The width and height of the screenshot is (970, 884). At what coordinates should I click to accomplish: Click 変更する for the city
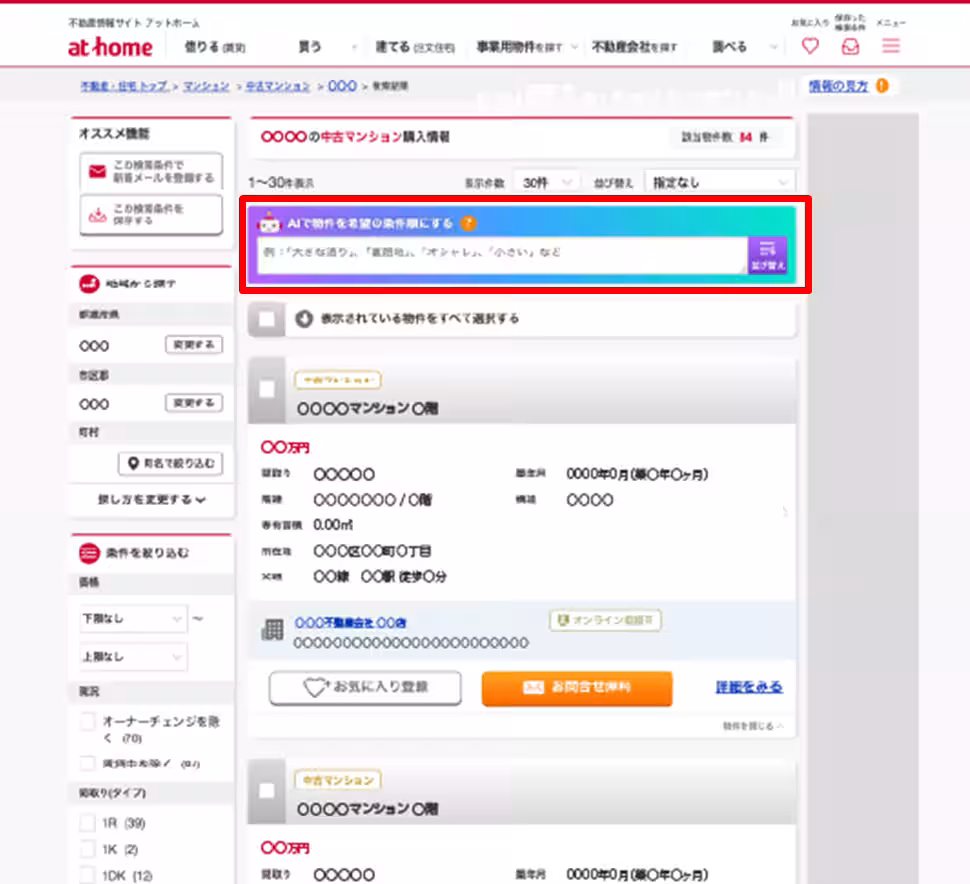tap(194, 403)
